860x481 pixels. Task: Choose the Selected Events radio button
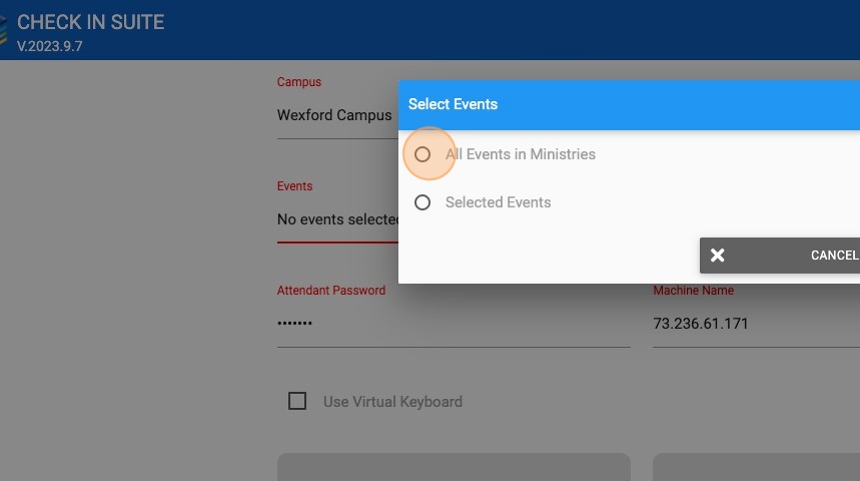(422, 203)
